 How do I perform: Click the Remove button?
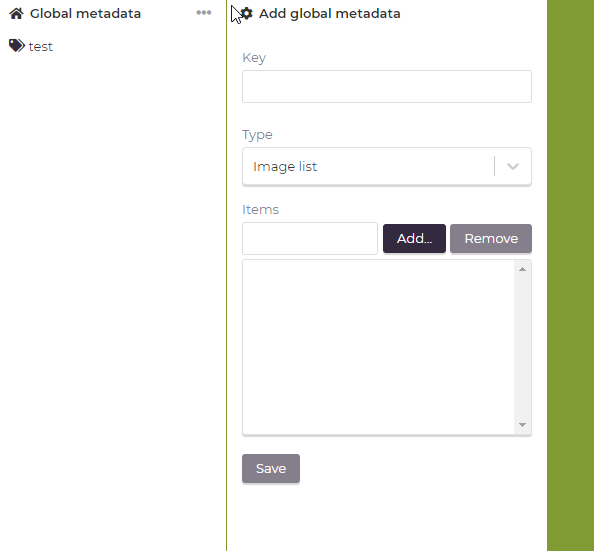click(491, 238)
